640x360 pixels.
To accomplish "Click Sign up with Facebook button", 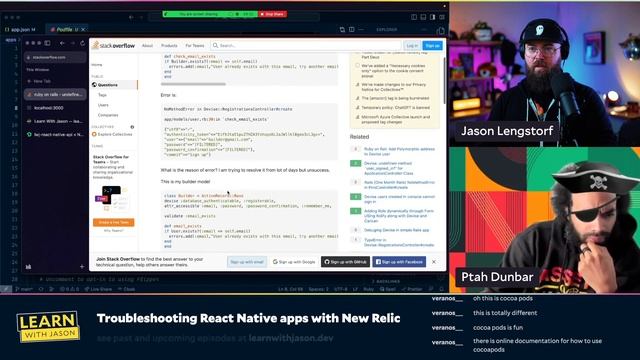I will (399, 262).
